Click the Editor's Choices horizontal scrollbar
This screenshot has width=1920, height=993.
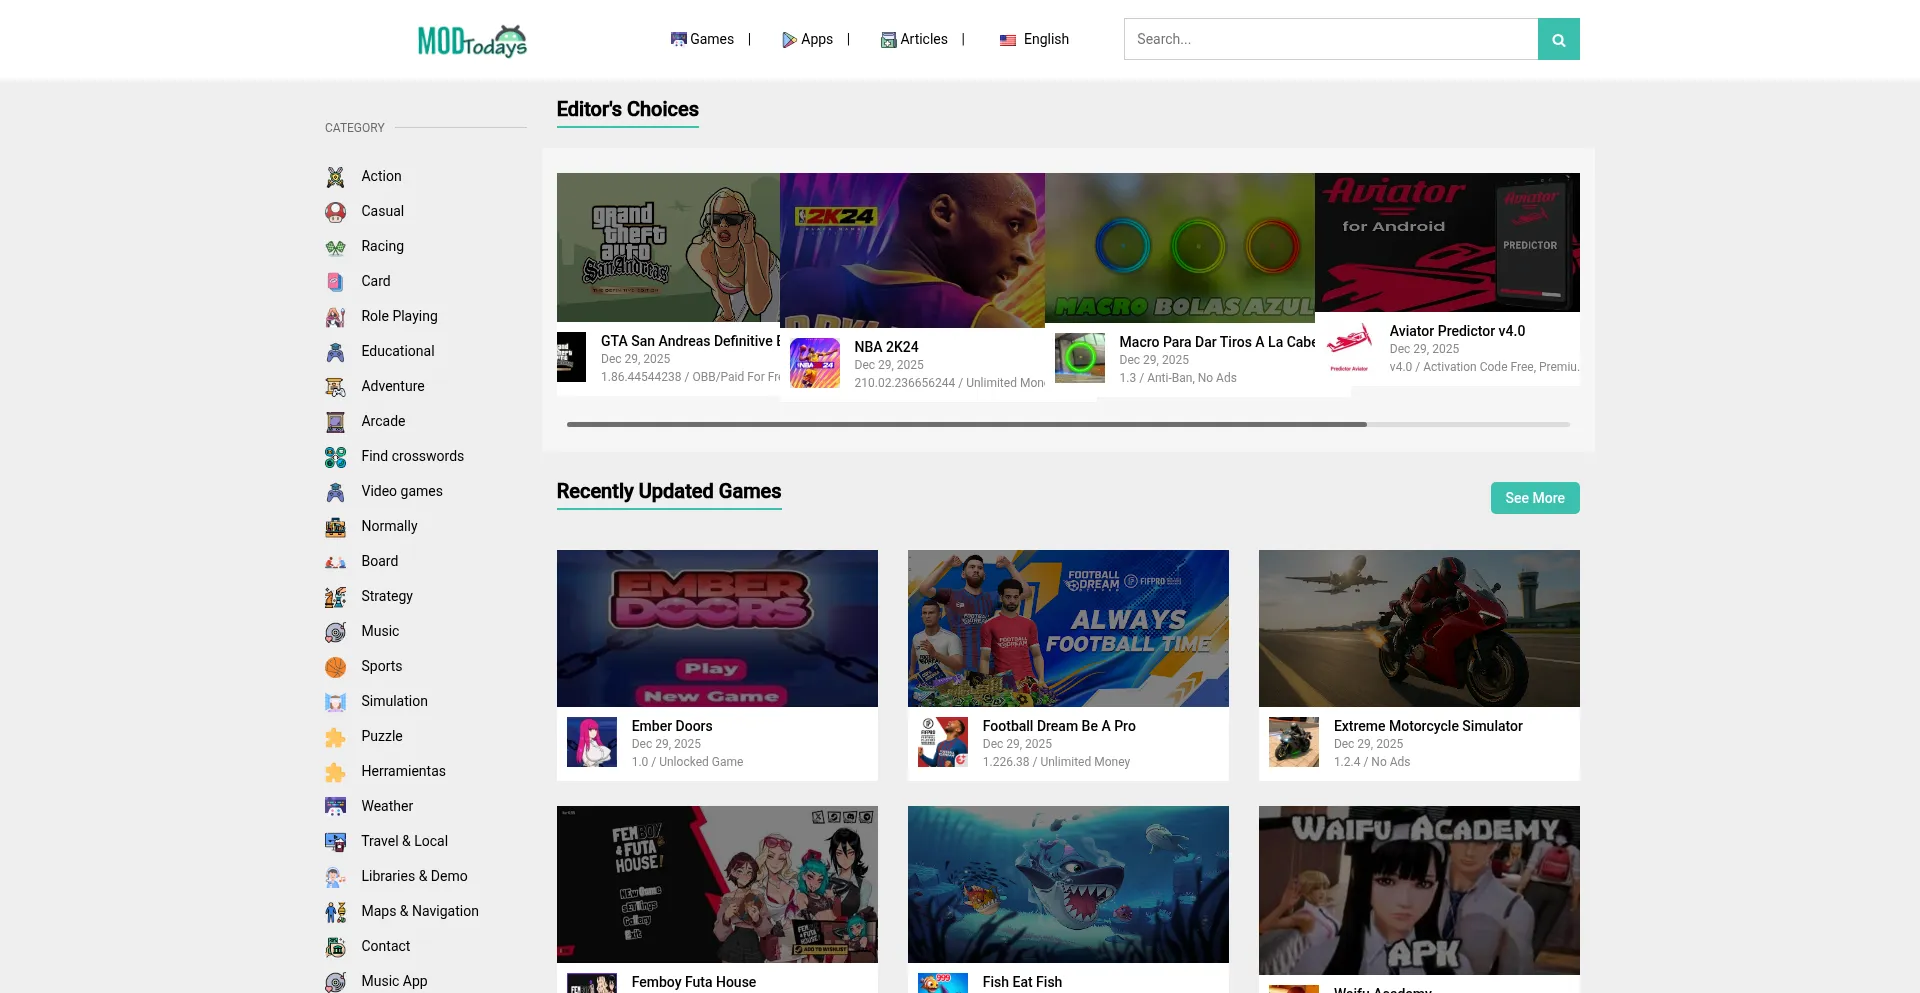pos(966,425)
